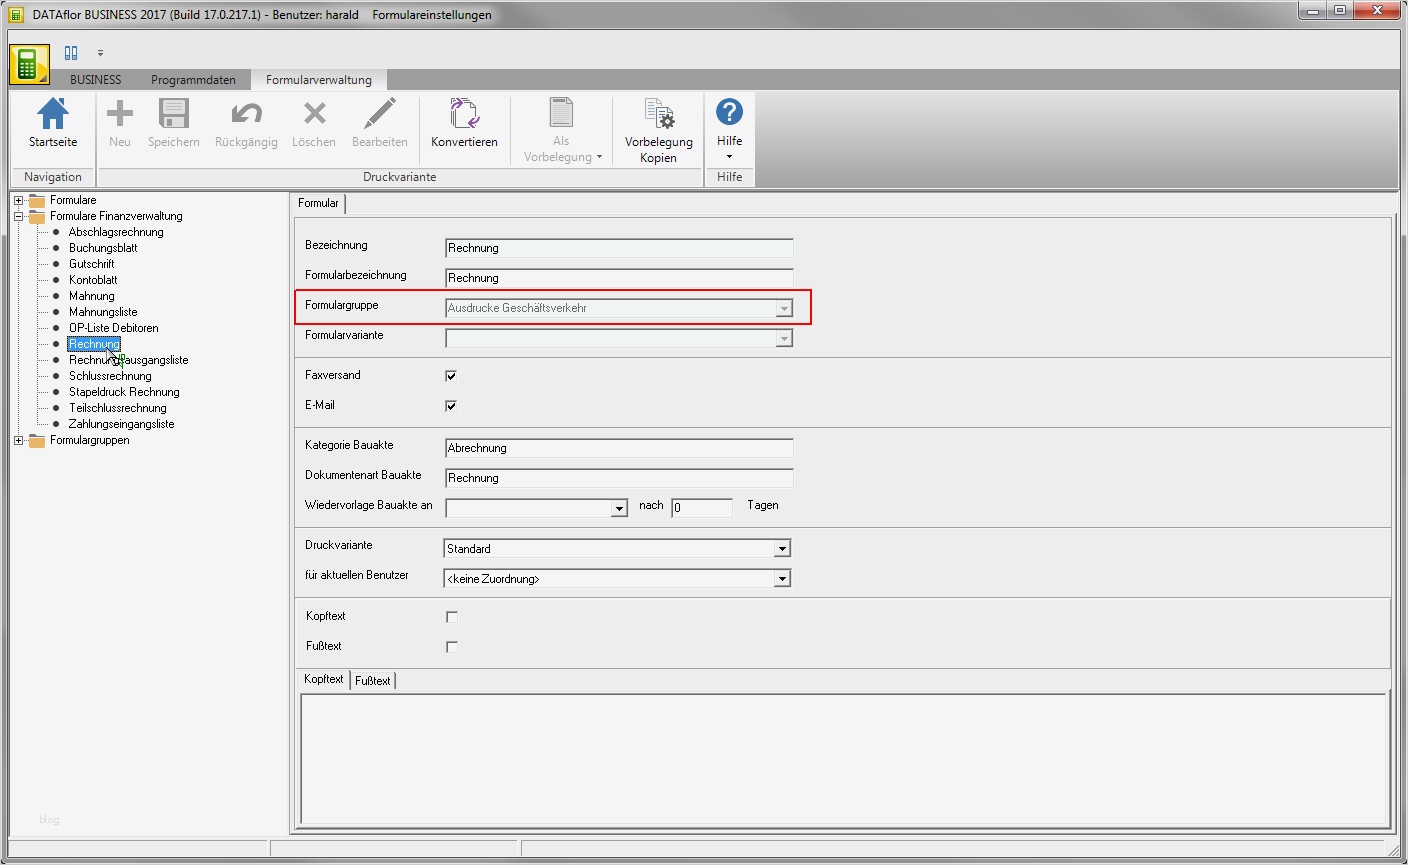Click inside the Kopftext text area
The width and height of the screenshot is (1408, 865).
[843, 757]
